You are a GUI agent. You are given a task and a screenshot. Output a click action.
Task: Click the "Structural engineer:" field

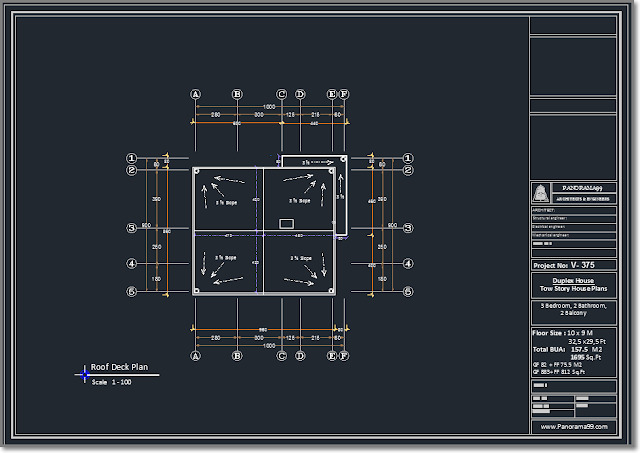(x=573, y=219)
